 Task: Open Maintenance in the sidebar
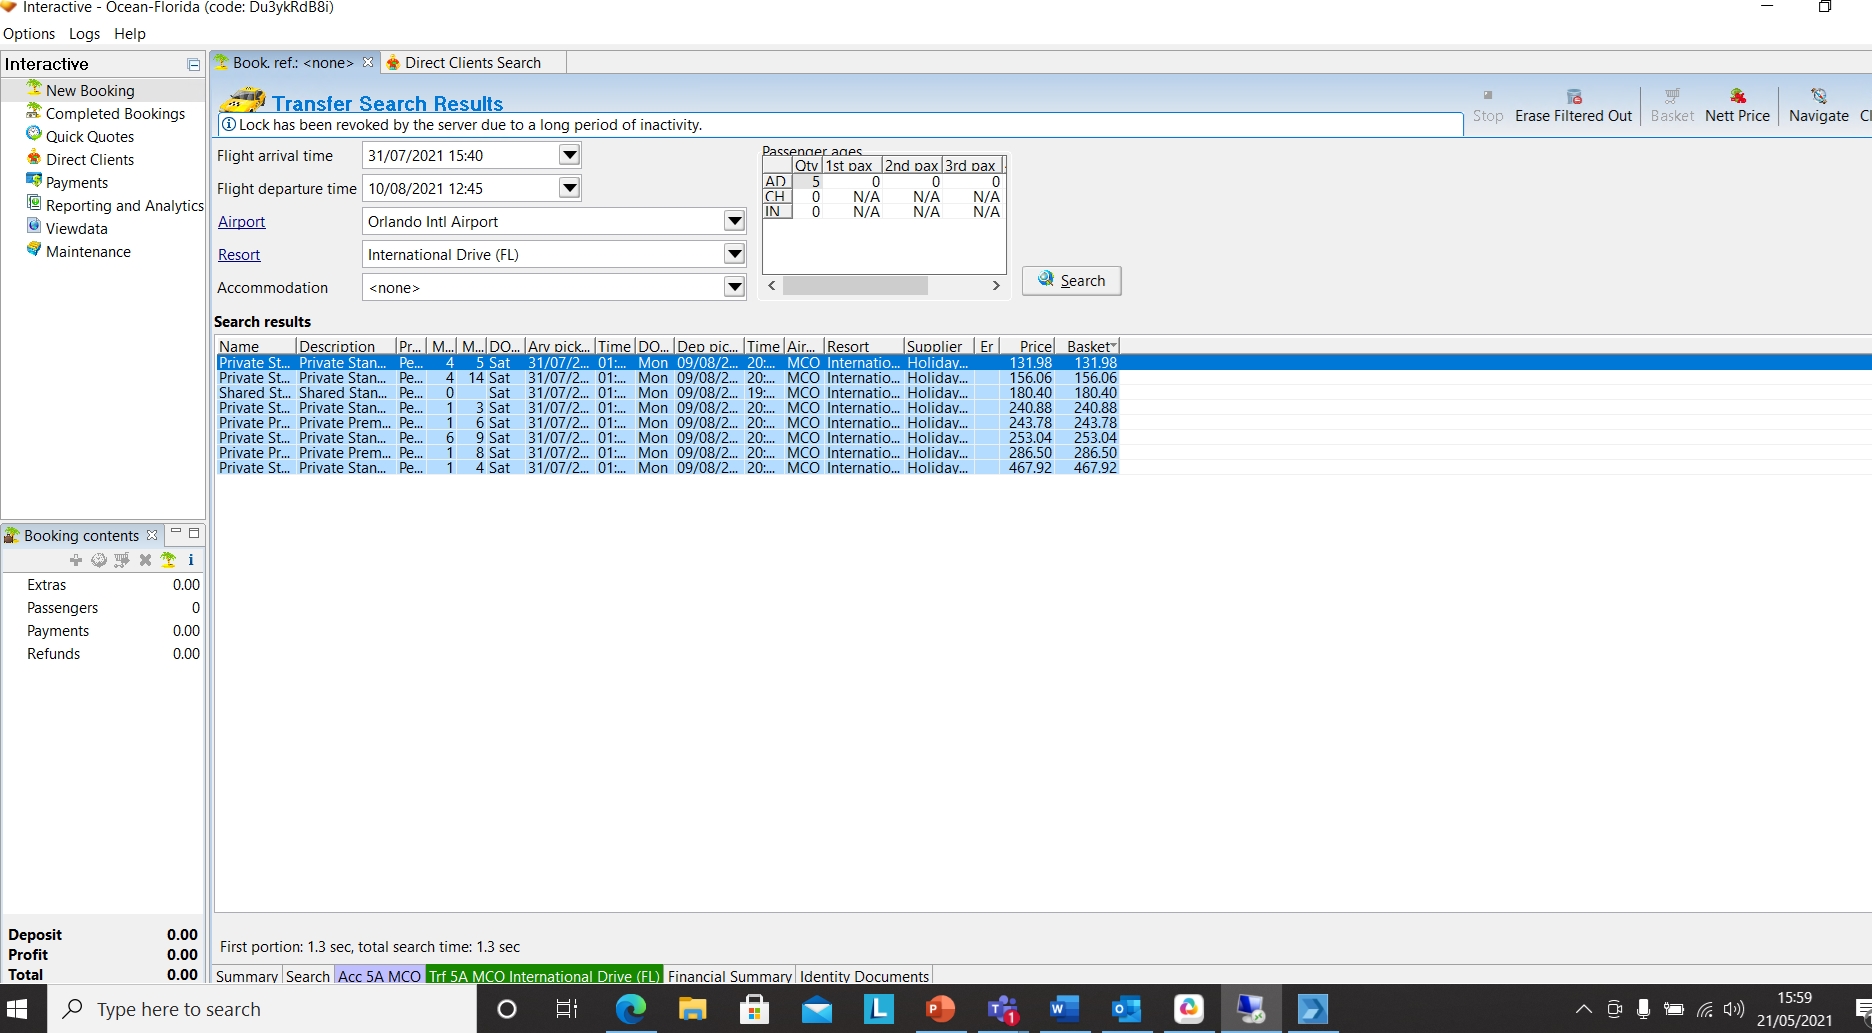88,252
